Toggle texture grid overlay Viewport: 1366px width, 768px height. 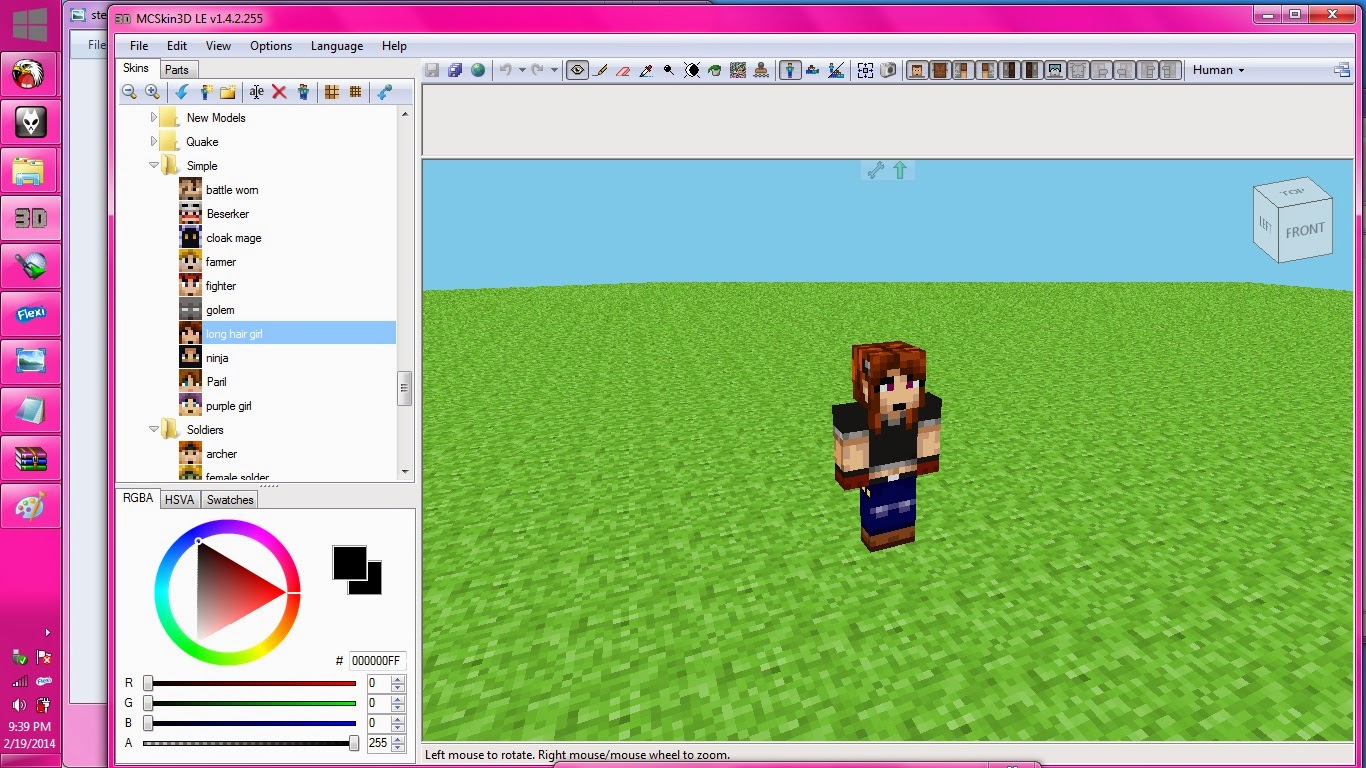pos(356,92)
